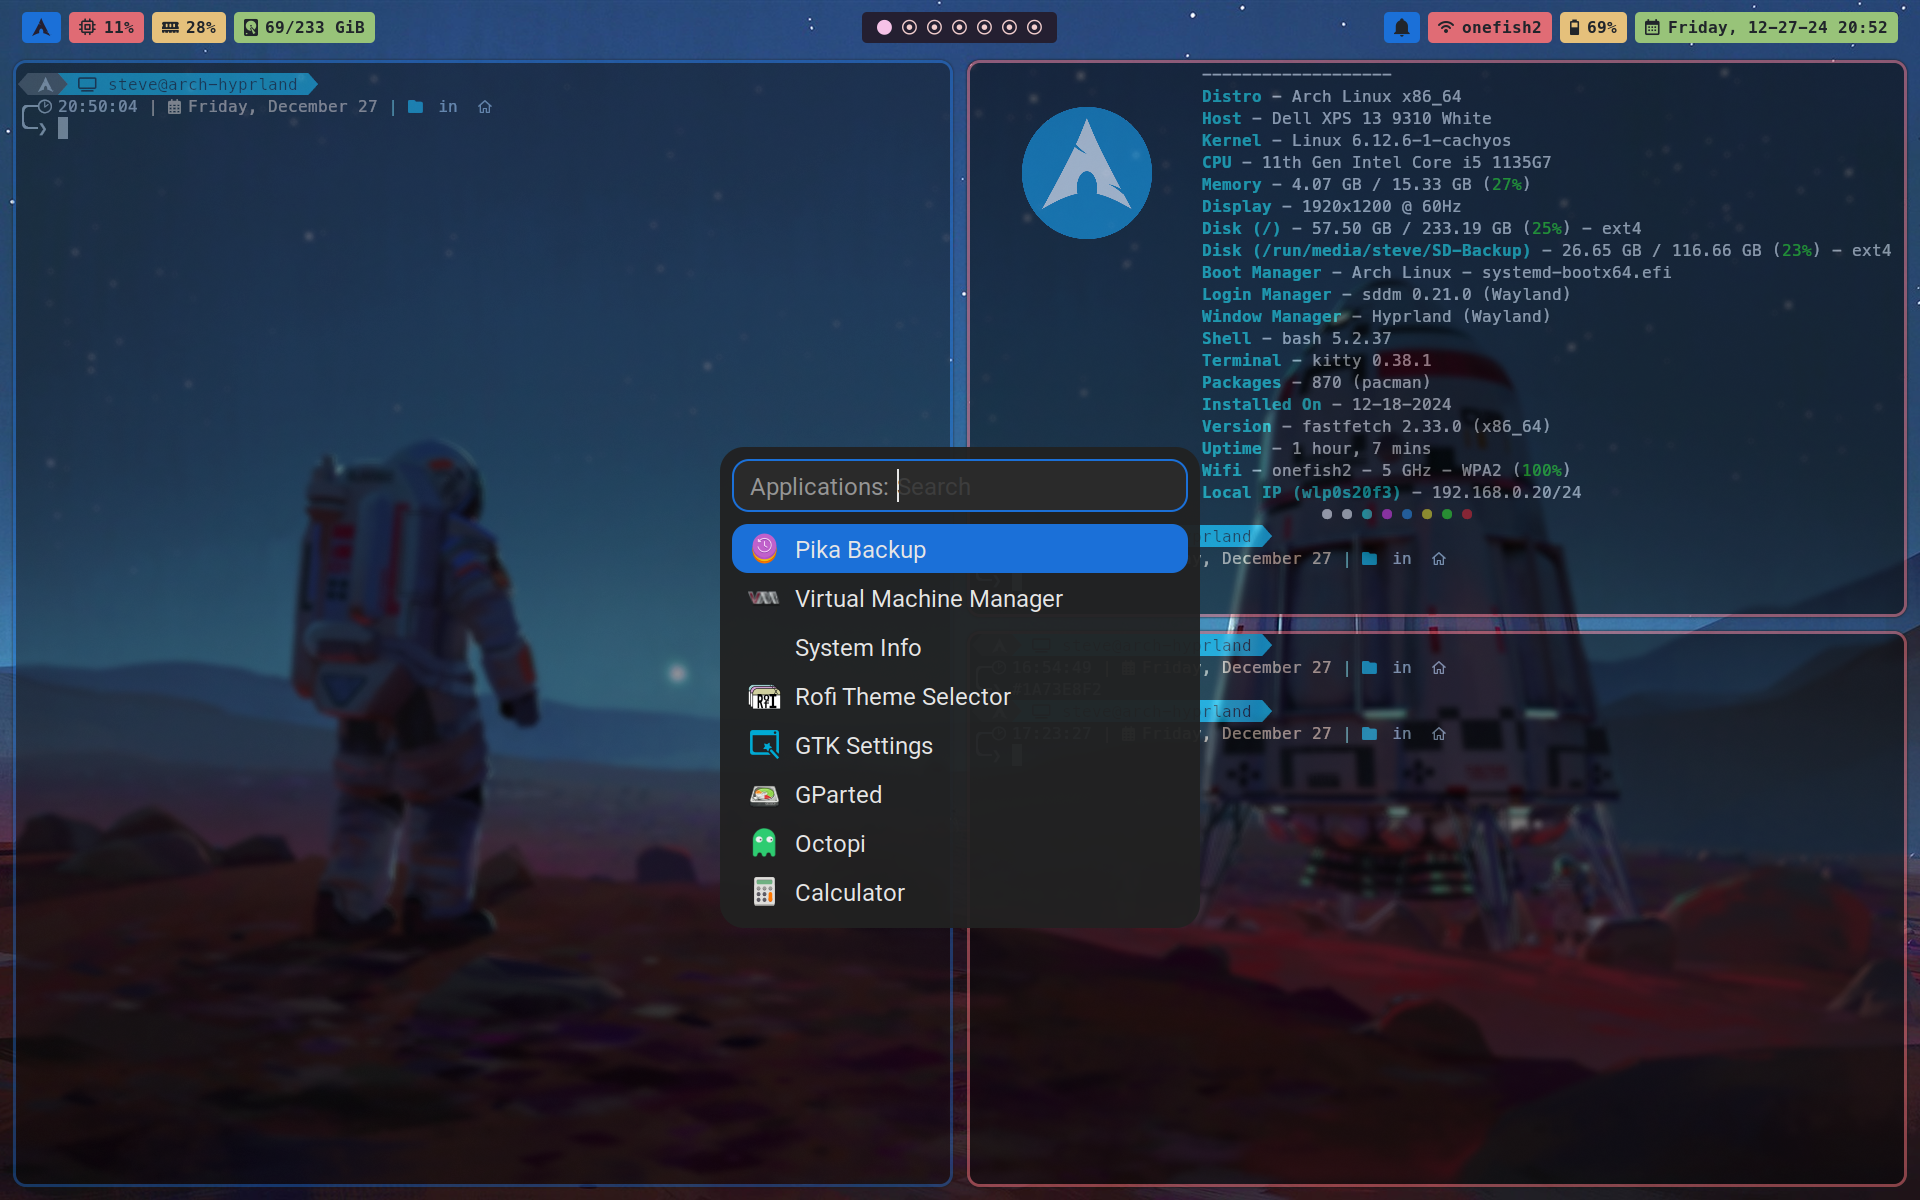The width and height of the screenshot is (1920, 1200).
Task: Select the Pika Backup app icon
Action: point(764,548)
